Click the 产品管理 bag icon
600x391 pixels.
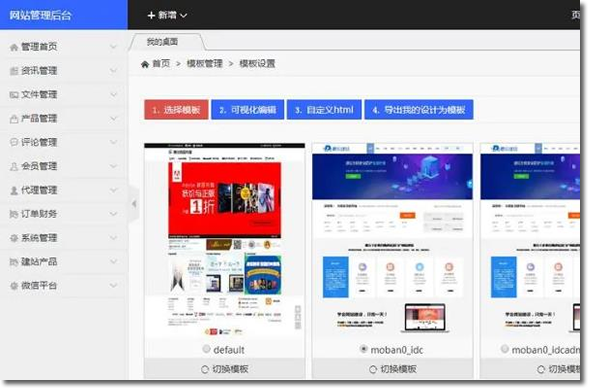(x=14, y=119)
